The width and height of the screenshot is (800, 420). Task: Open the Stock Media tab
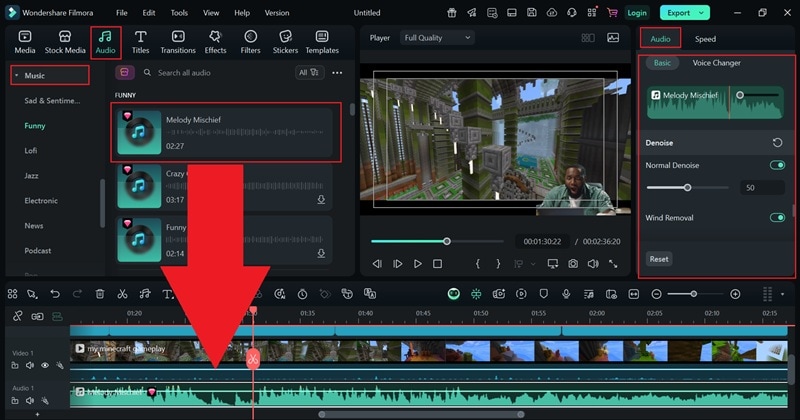(65, 42)
